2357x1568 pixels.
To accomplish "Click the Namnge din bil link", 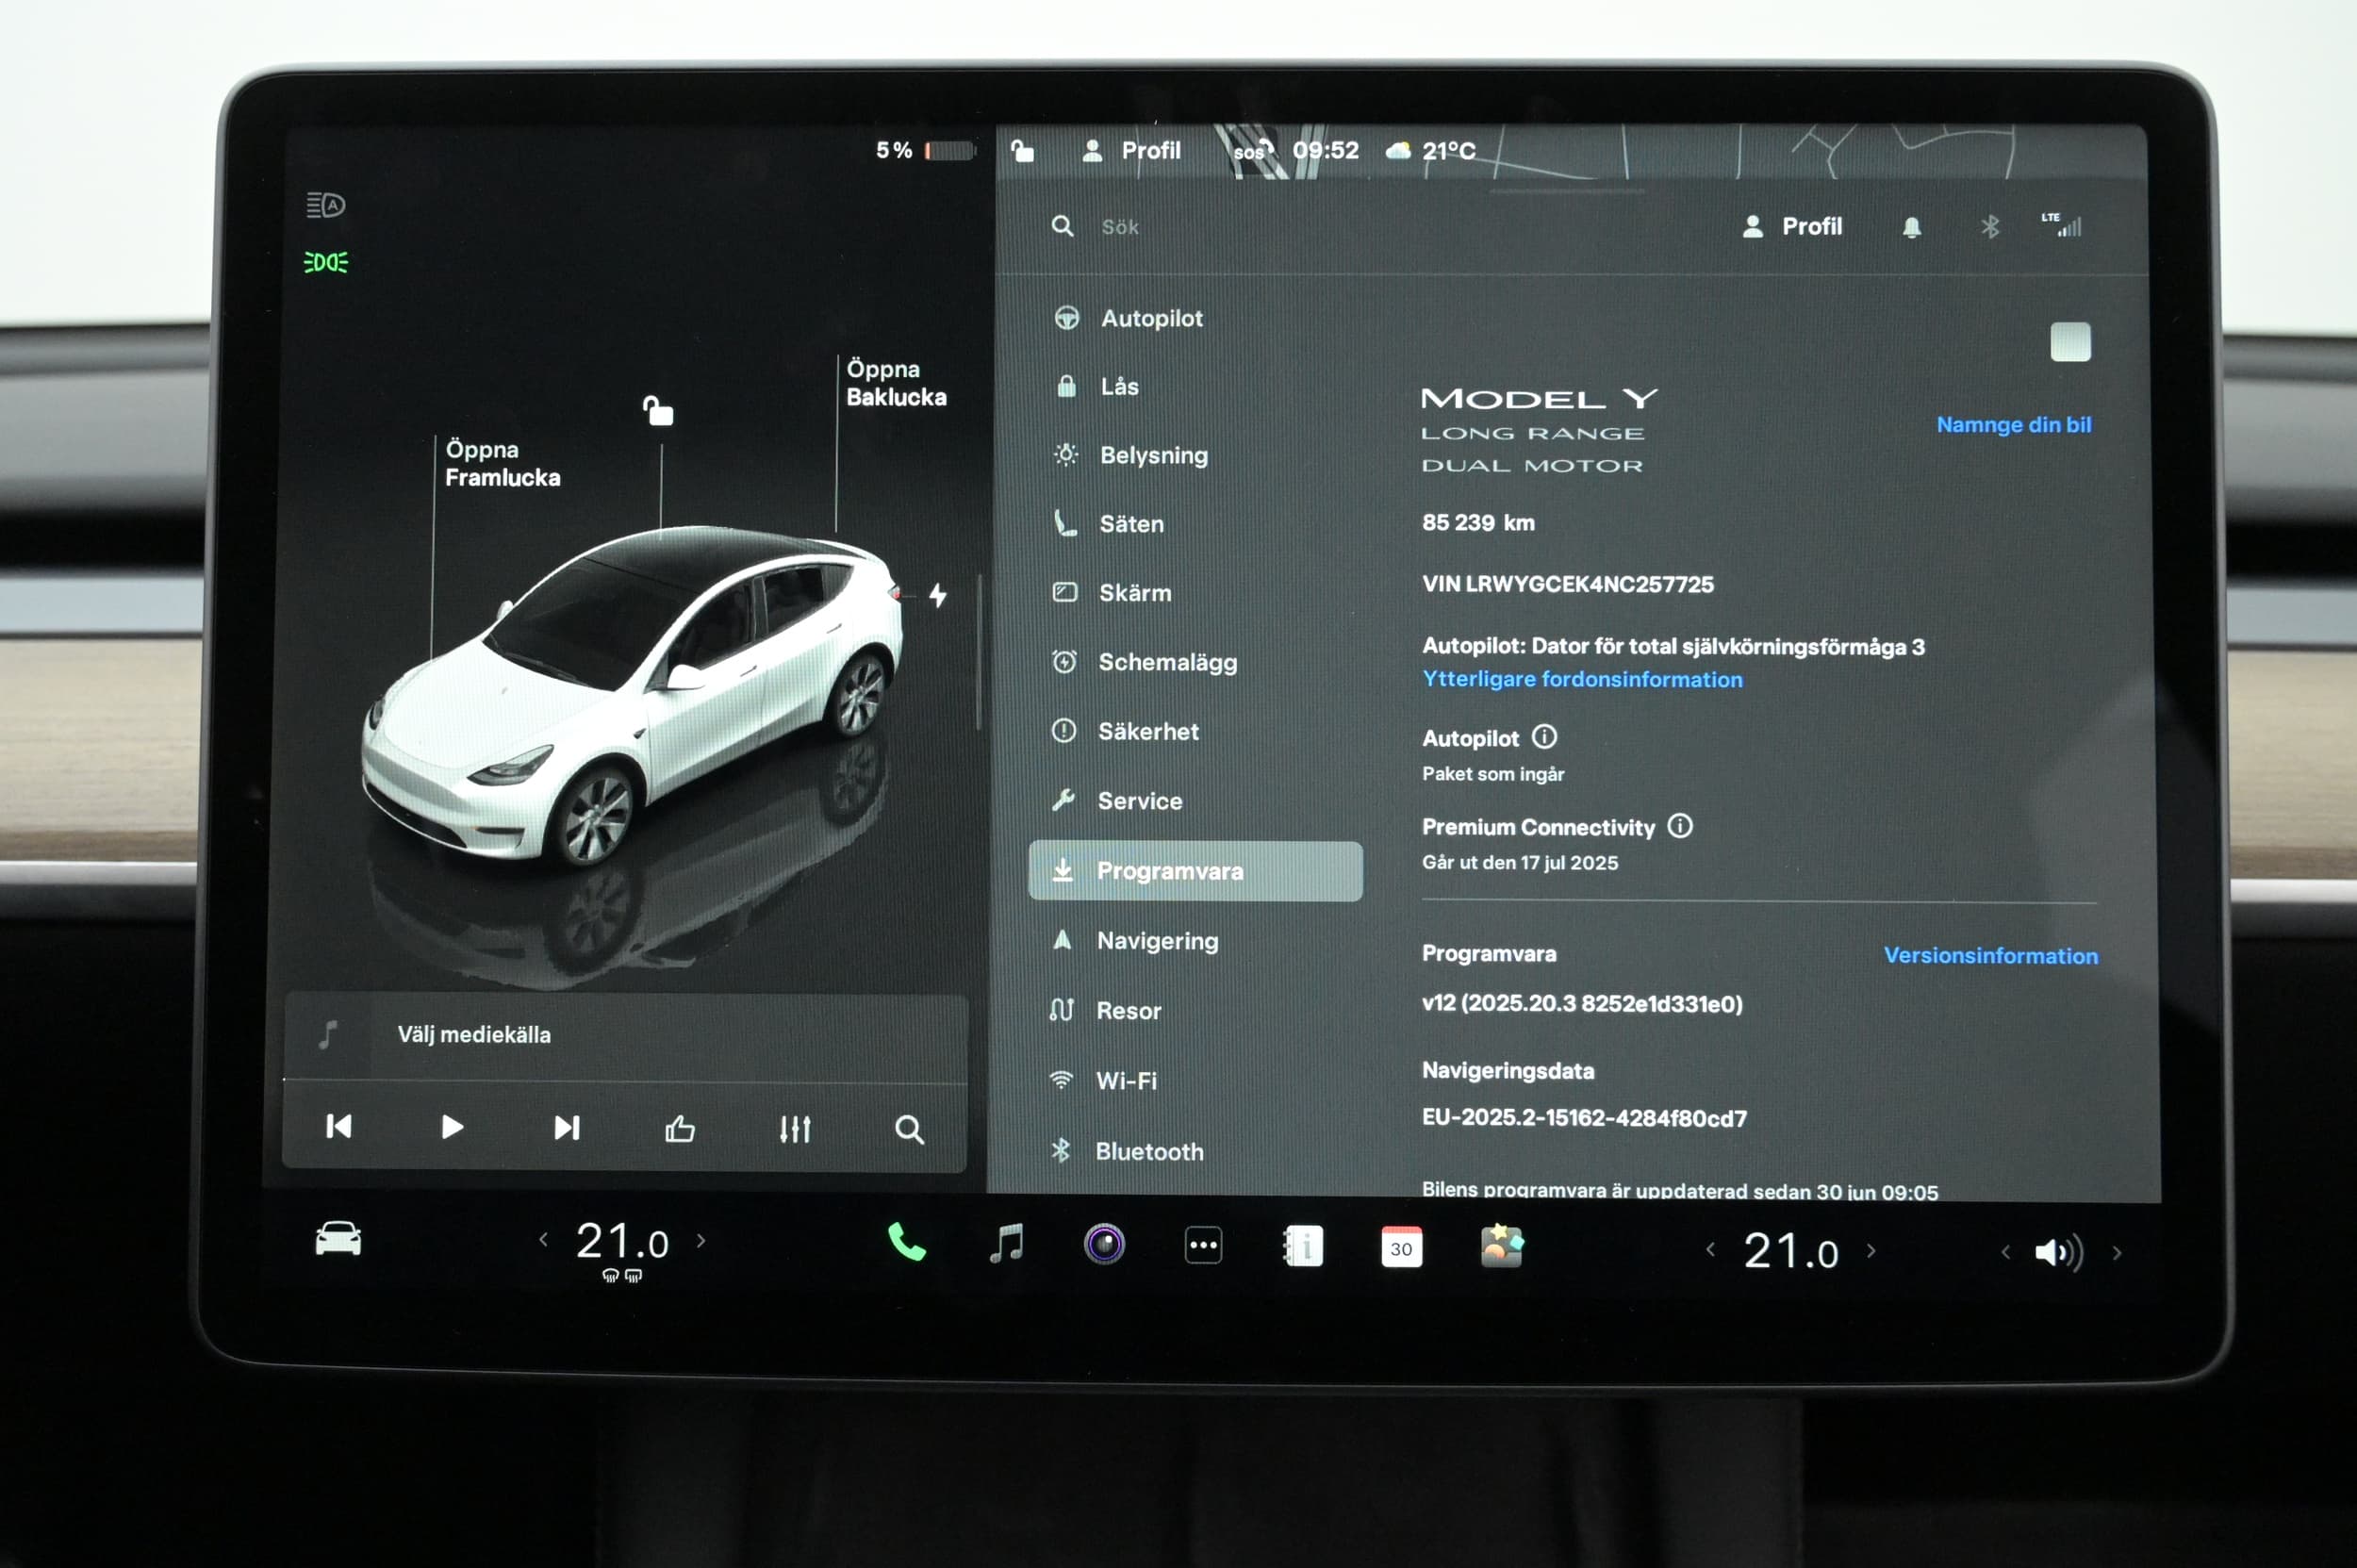I will tap(2013, 425).
